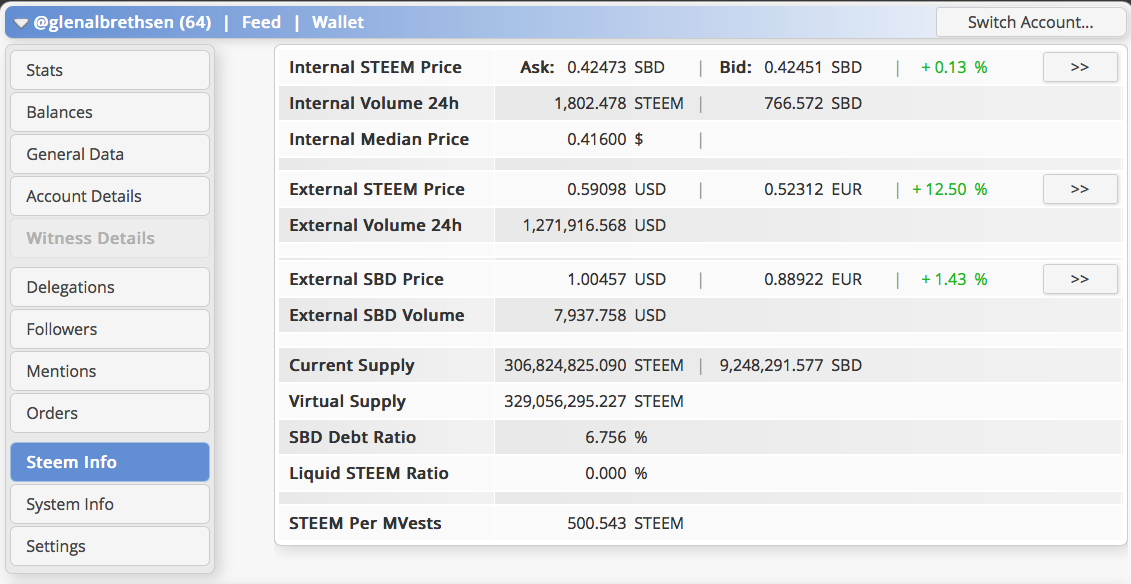
Task: Click the External SBD Price label
Action: coord(366,279)
